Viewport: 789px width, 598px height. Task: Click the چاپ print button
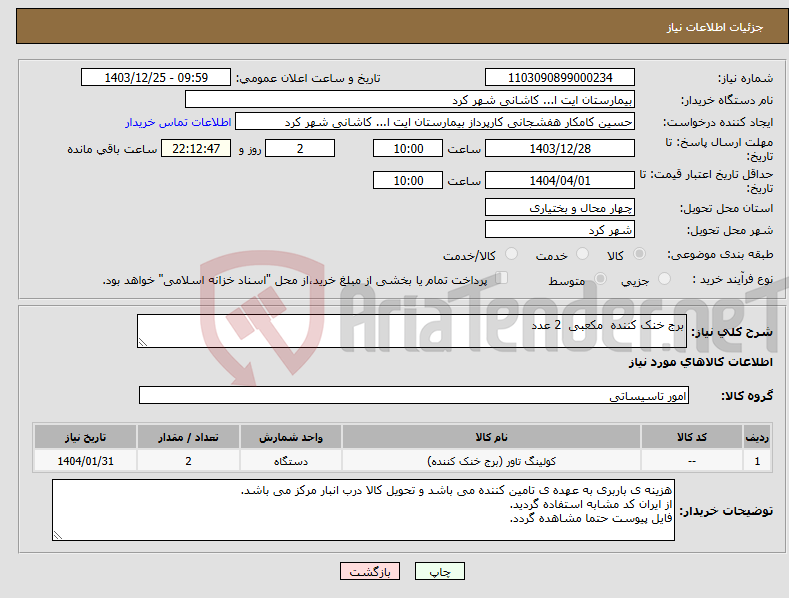[x=440, y=572]
